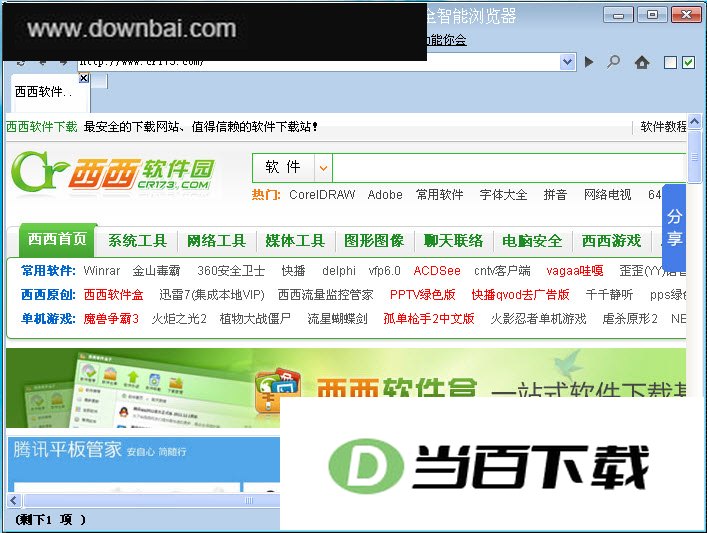The image size is (707, 533).
Task: Open the 系统工具 navigation tab
Action: [x=137, y=241]
